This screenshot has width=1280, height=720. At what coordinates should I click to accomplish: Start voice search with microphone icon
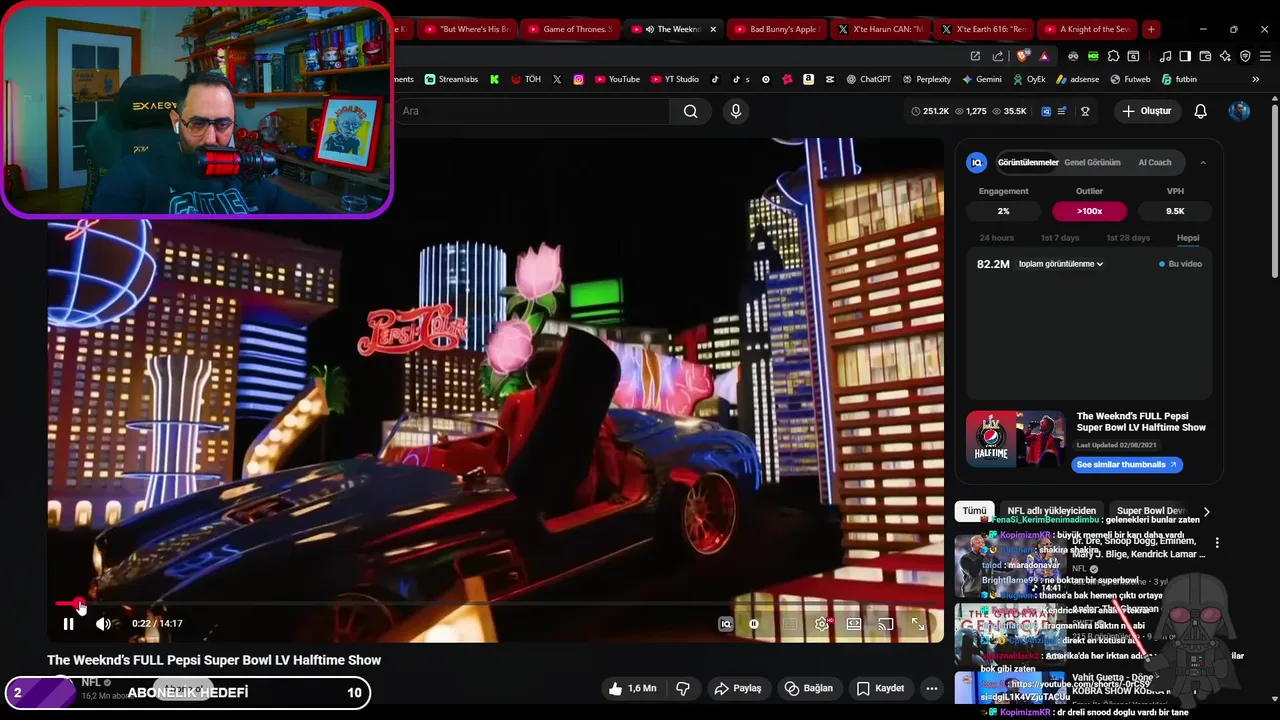pos(736,111)
